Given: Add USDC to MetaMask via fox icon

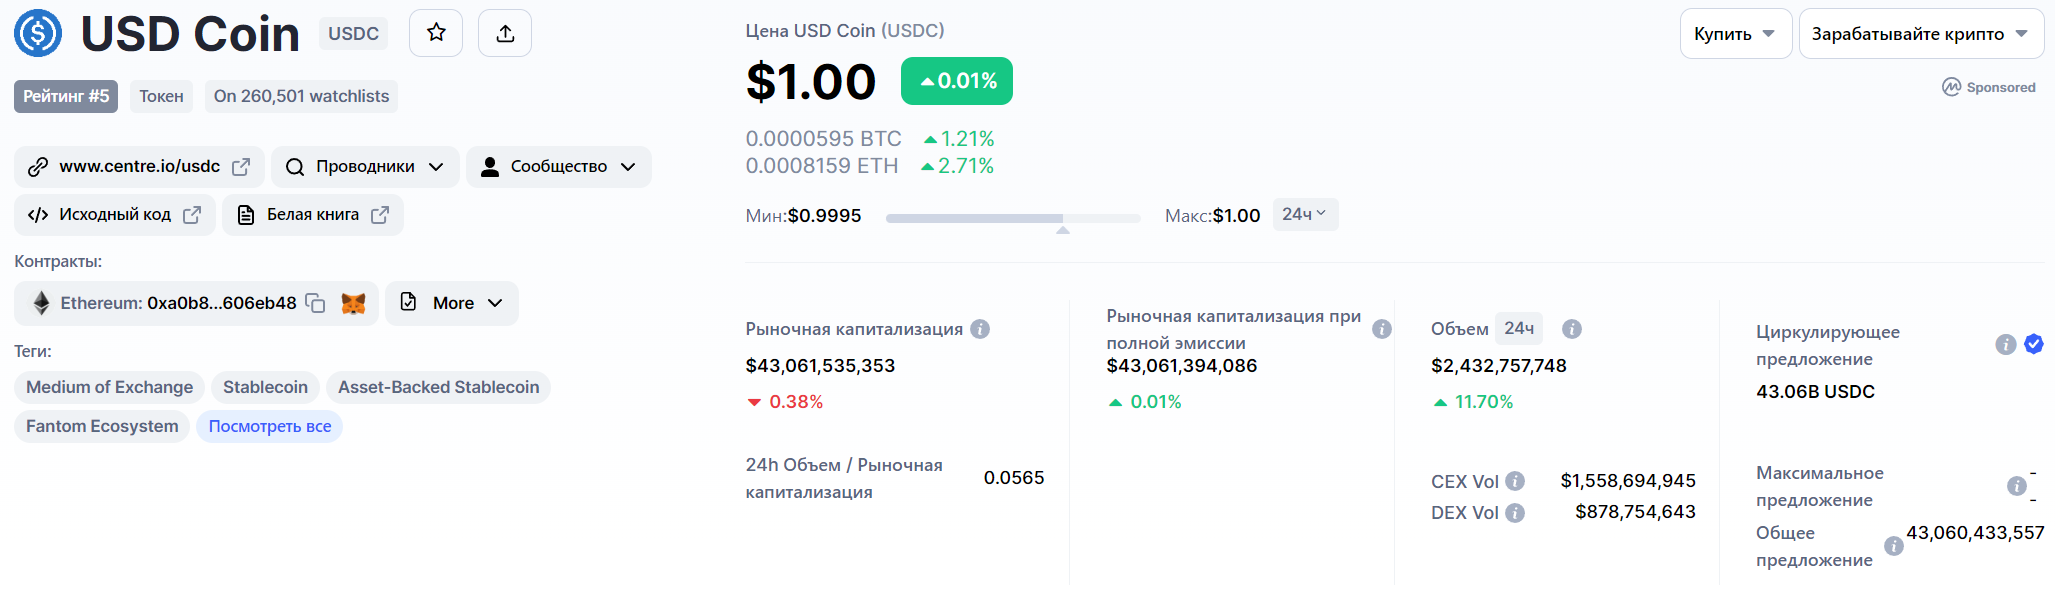Looking at the screenshot, I should pos(352,303).
